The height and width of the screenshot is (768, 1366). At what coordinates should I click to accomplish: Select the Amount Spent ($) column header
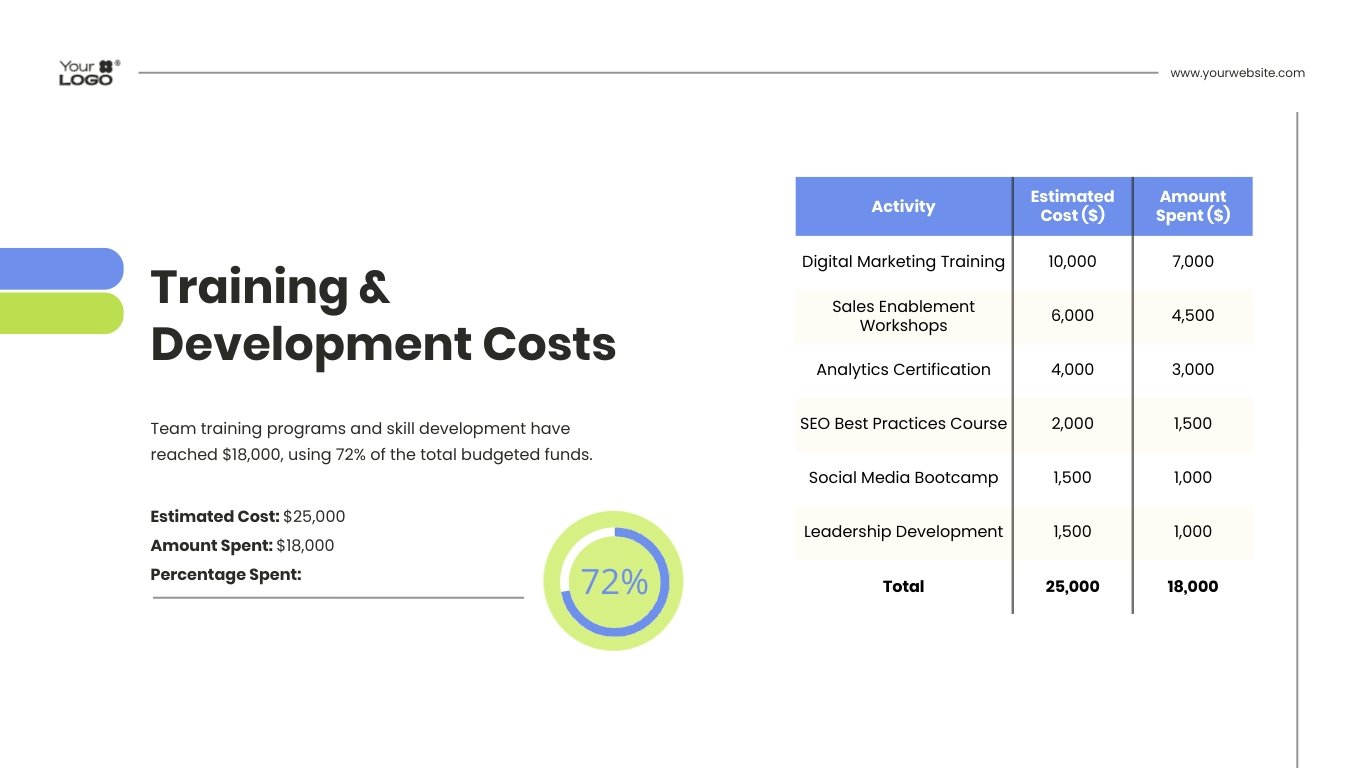pos(1192,206)
